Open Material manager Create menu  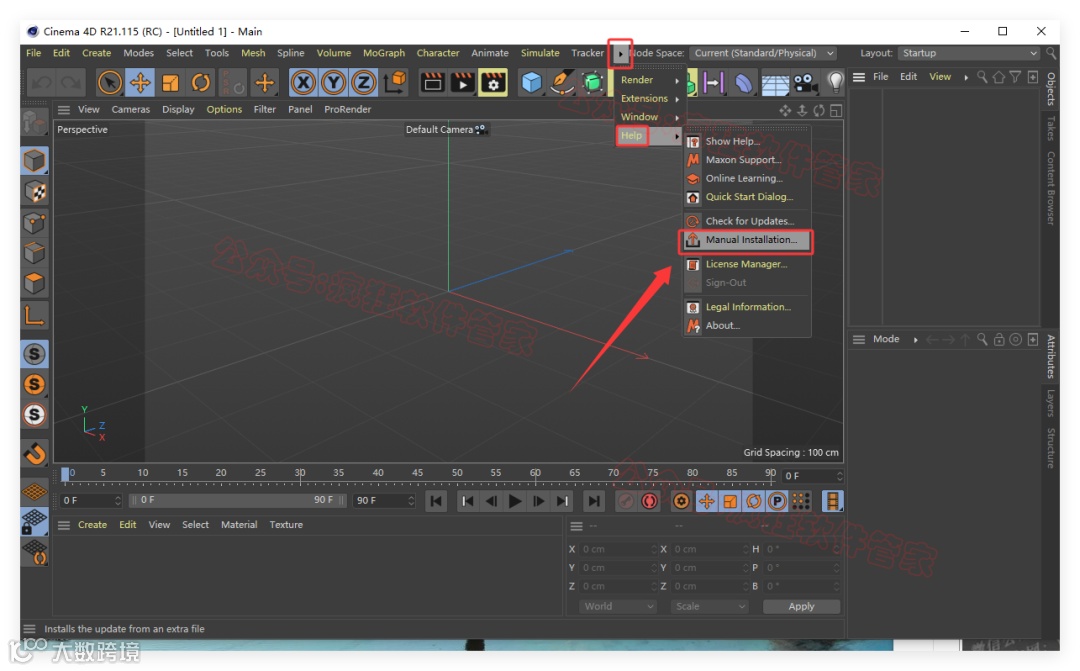point(92,525)
